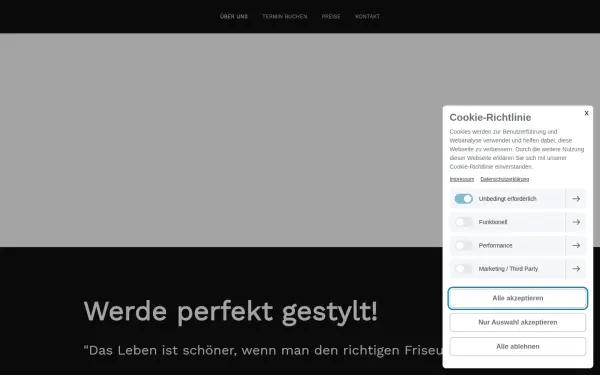
Task: Expand Unbedingt erforderlich details arrow
Action: [576, 199]
